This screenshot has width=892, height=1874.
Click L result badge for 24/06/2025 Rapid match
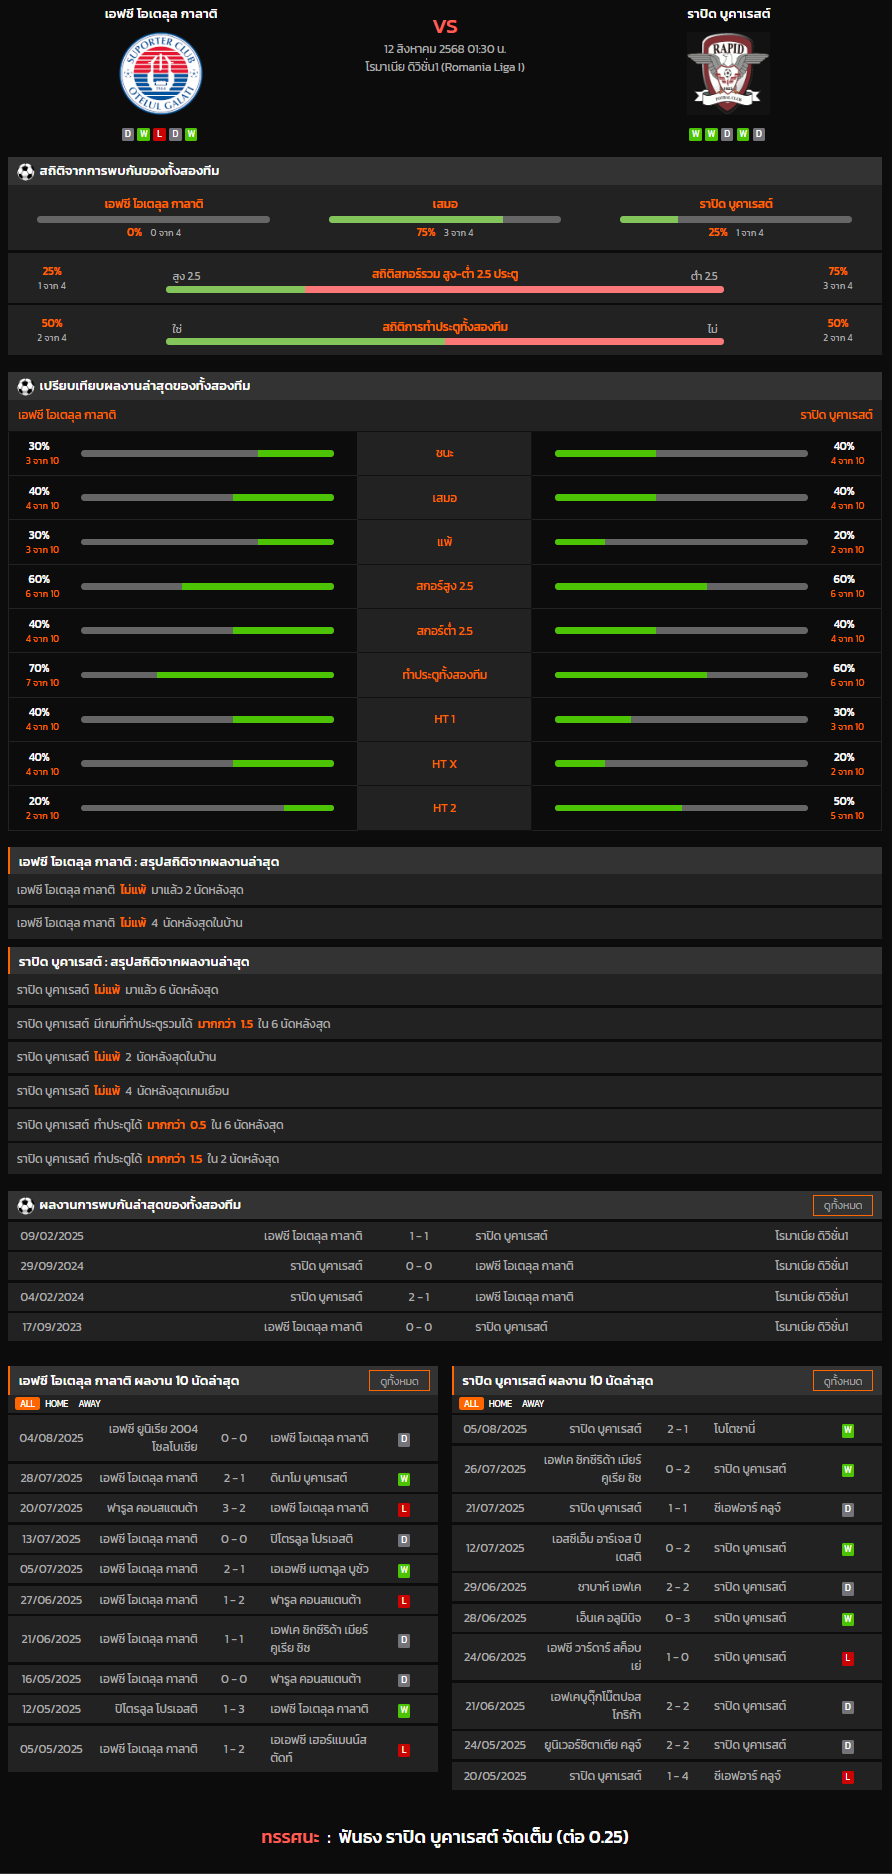click(848, 1658)
